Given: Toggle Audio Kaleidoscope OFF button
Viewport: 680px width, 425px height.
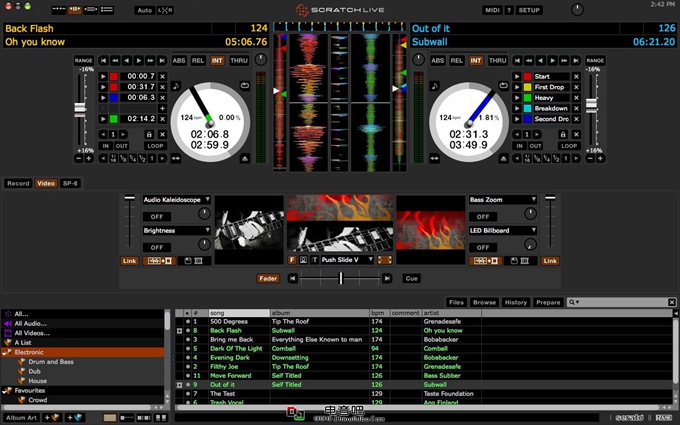Looking at the screenshot, I should pyautogui.click(x=157, y=216).
